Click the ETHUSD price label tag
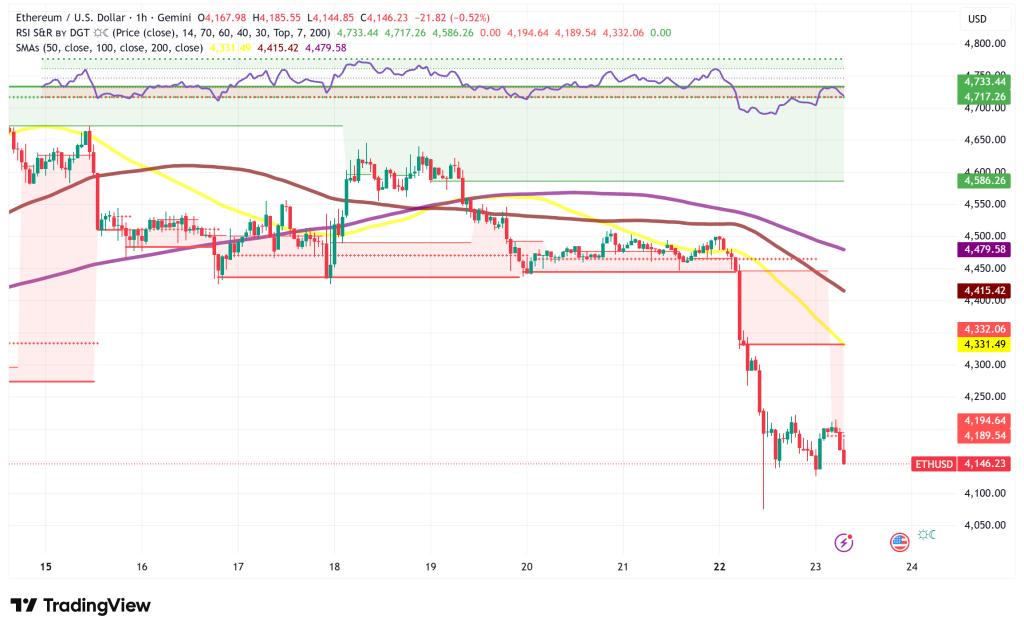 (934, 464)
